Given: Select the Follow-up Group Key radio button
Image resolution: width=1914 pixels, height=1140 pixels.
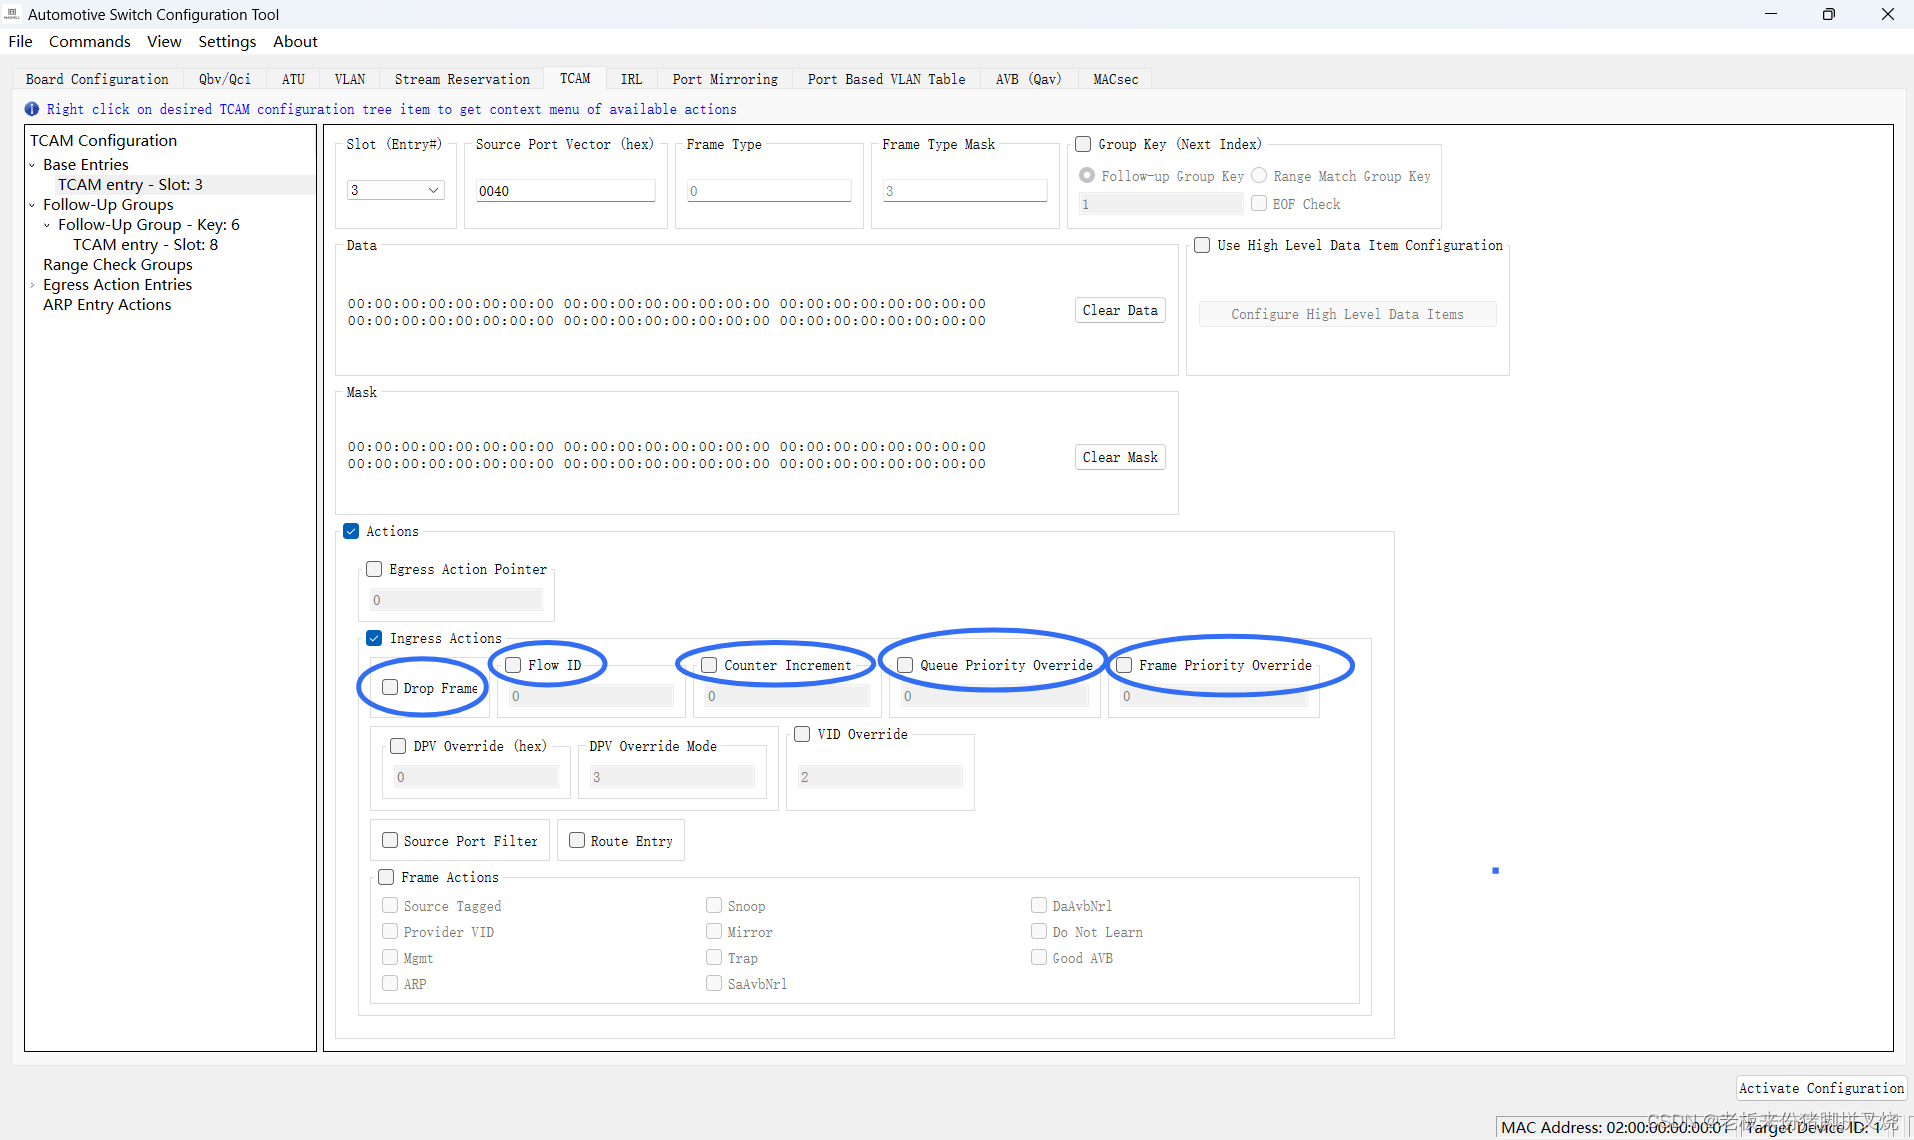Looking at the screenshot, I should coord(1087,175).
